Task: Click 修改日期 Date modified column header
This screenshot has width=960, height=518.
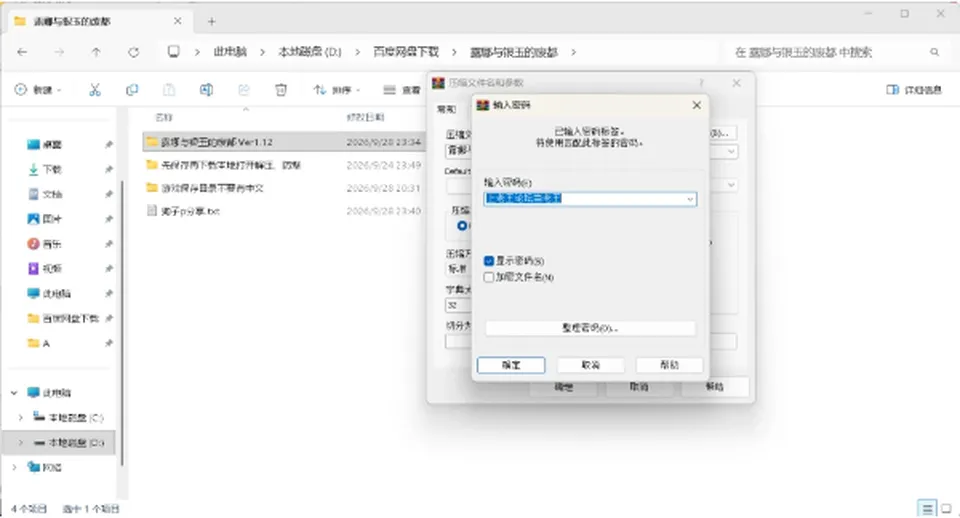Action: pos(366,117)
